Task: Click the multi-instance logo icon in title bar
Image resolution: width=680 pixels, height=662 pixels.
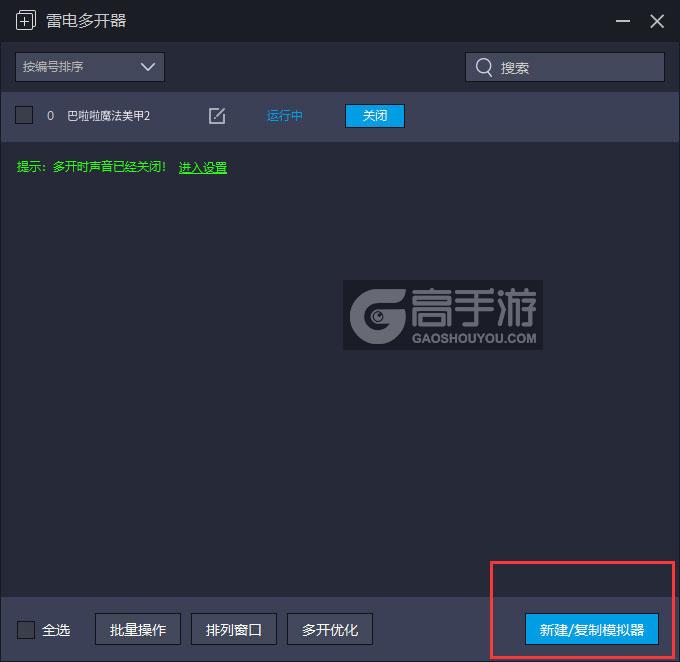Action: tap(26, 21)
